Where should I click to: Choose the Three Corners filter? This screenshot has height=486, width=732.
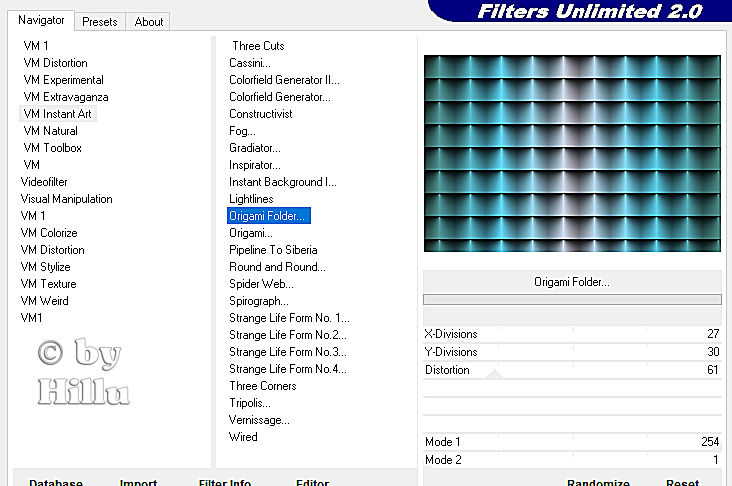pos(263,386)
